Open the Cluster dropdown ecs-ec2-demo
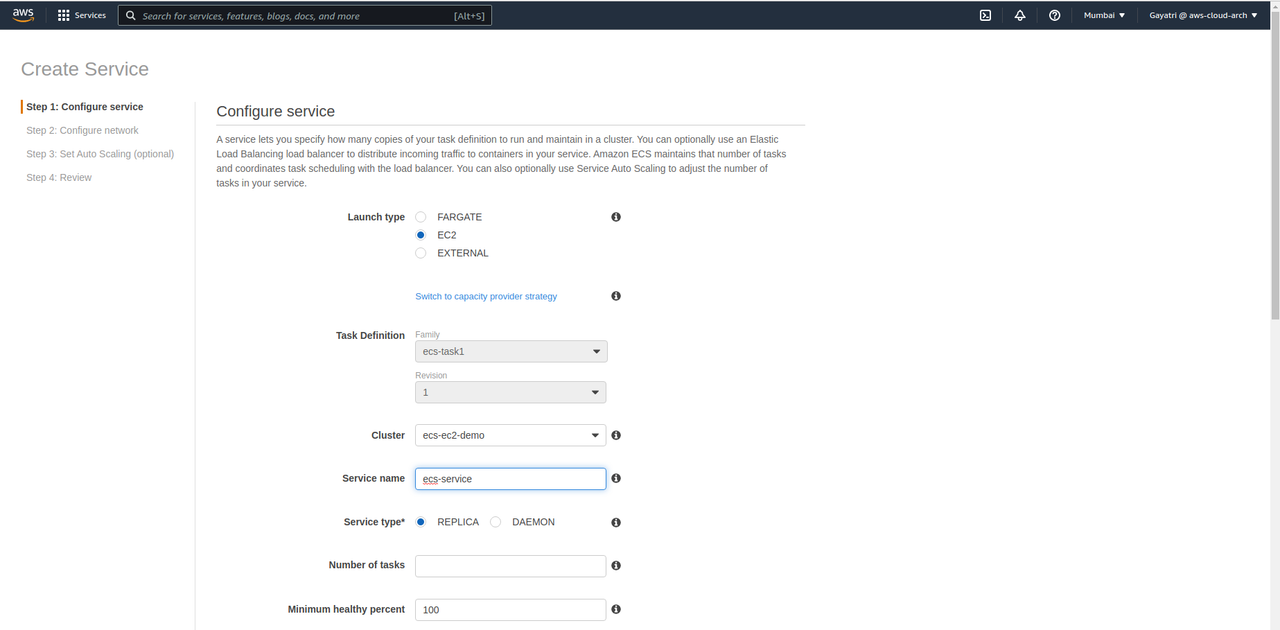Image resolution: width=1280 pixels, height=630 pixels. pyautogui.click(x=511, y=435)
